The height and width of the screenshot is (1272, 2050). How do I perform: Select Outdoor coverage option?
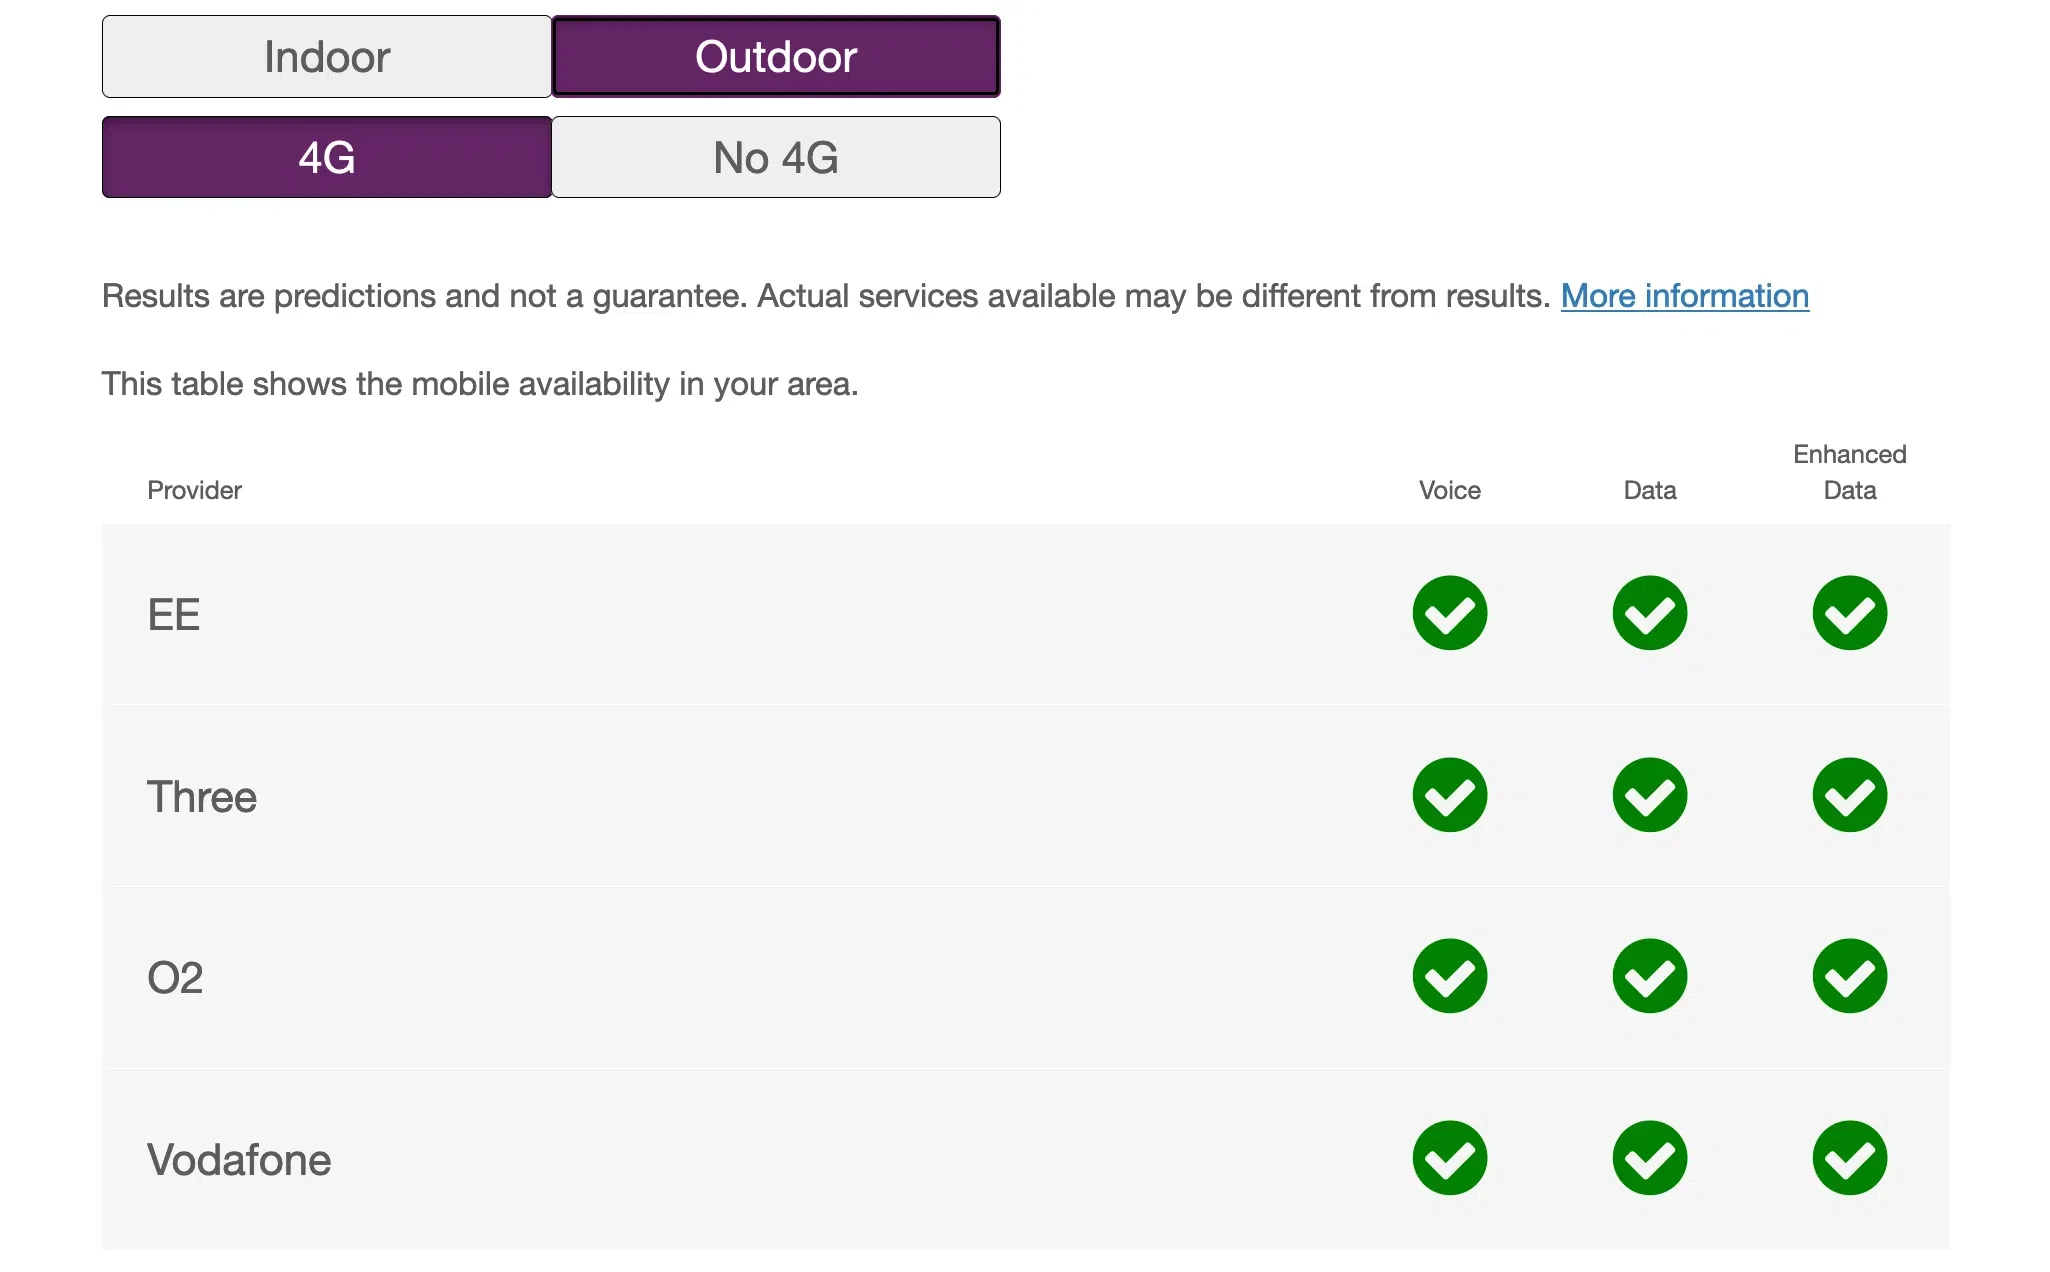pyautogui.click(x=776, y=57)
